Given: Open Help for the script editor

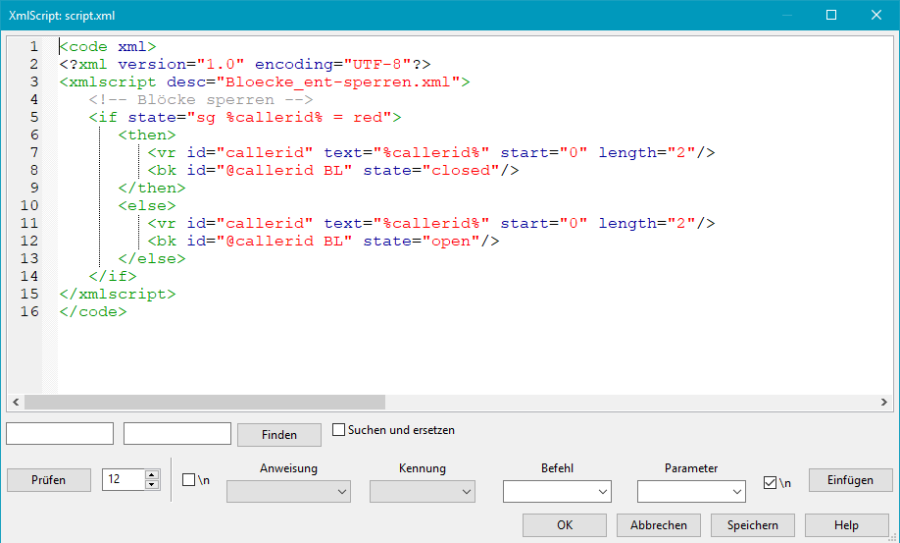Looking at the screenshot, I should (846, 525).
